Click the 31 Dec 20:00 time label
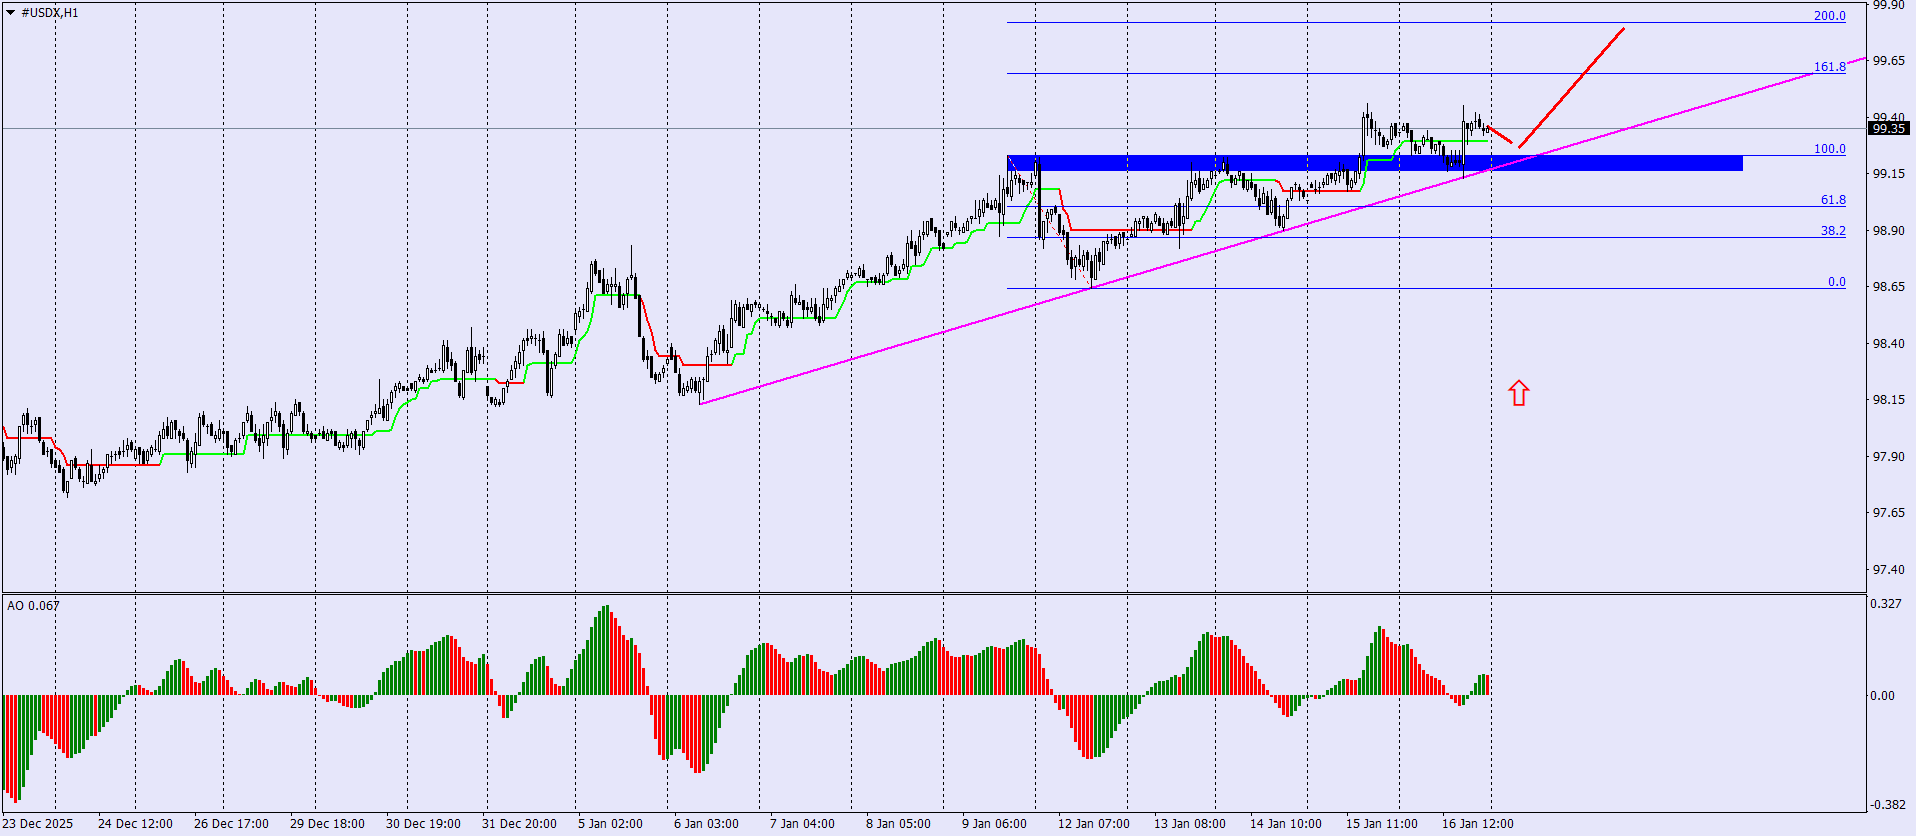 [x=519, y=824]
